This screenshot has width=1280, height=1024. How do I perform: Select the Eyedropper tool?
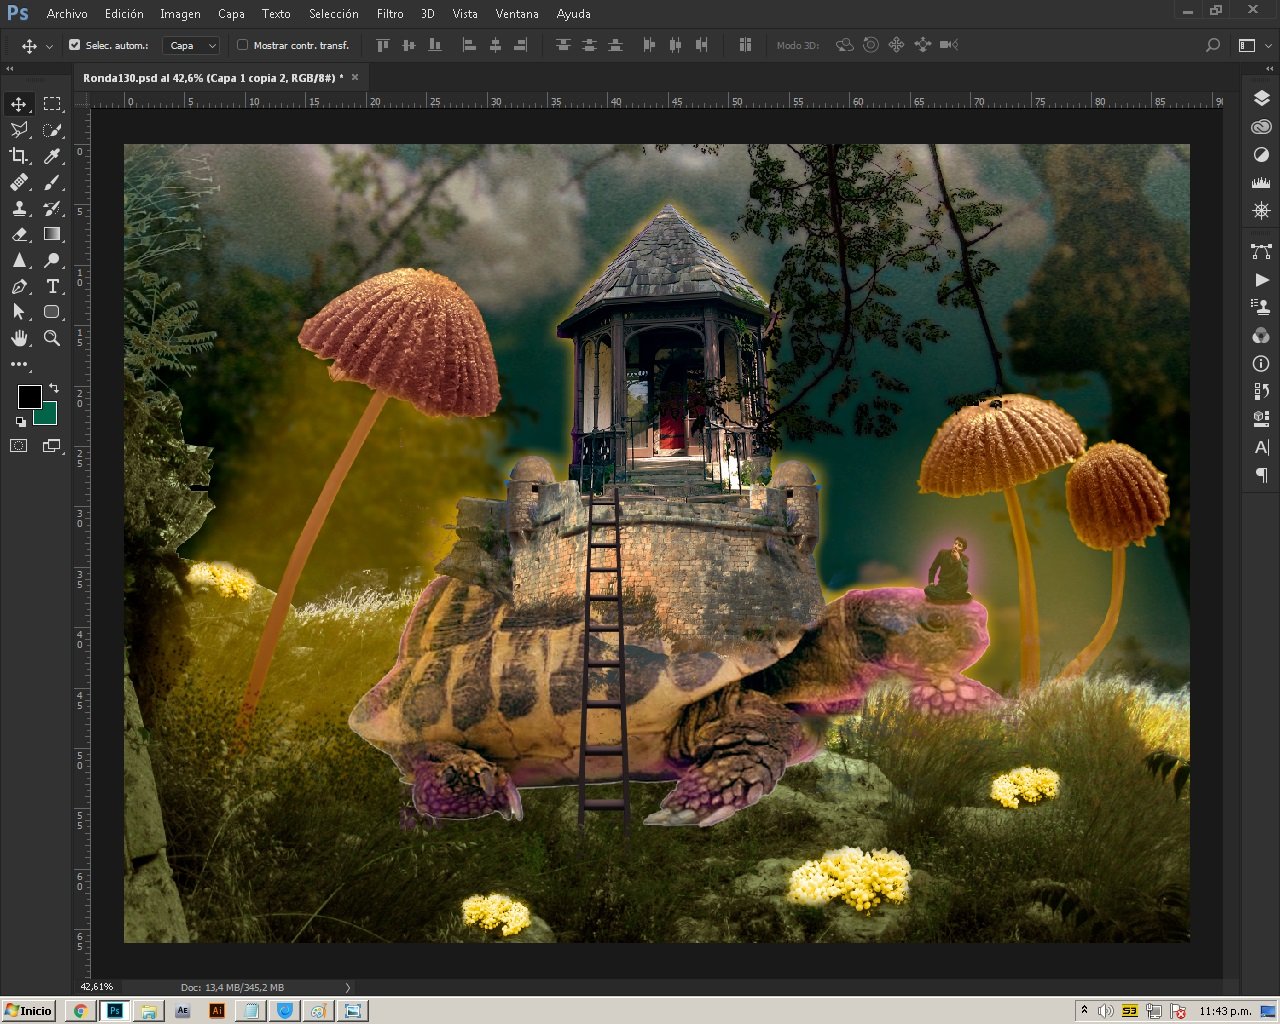point(52,156)
